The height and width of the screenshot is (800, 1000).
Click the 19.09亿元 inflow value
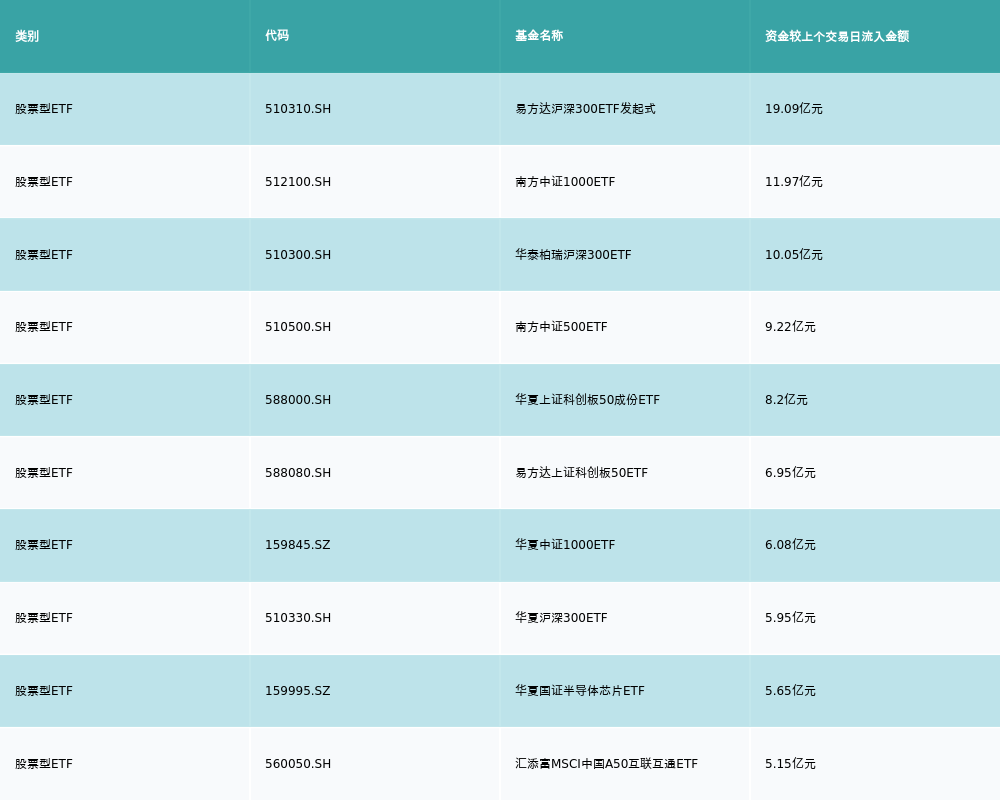click(x=793, y=109)
